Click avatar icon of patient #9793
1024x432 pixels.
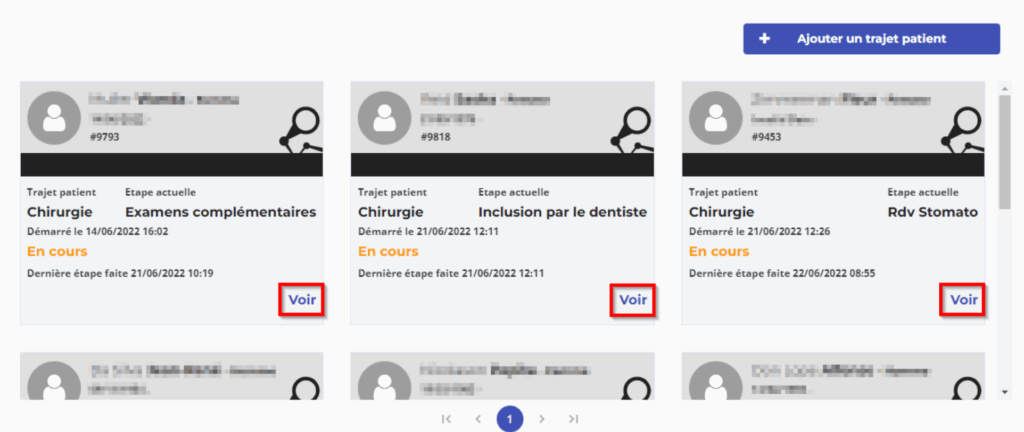(x=53, y=118)
